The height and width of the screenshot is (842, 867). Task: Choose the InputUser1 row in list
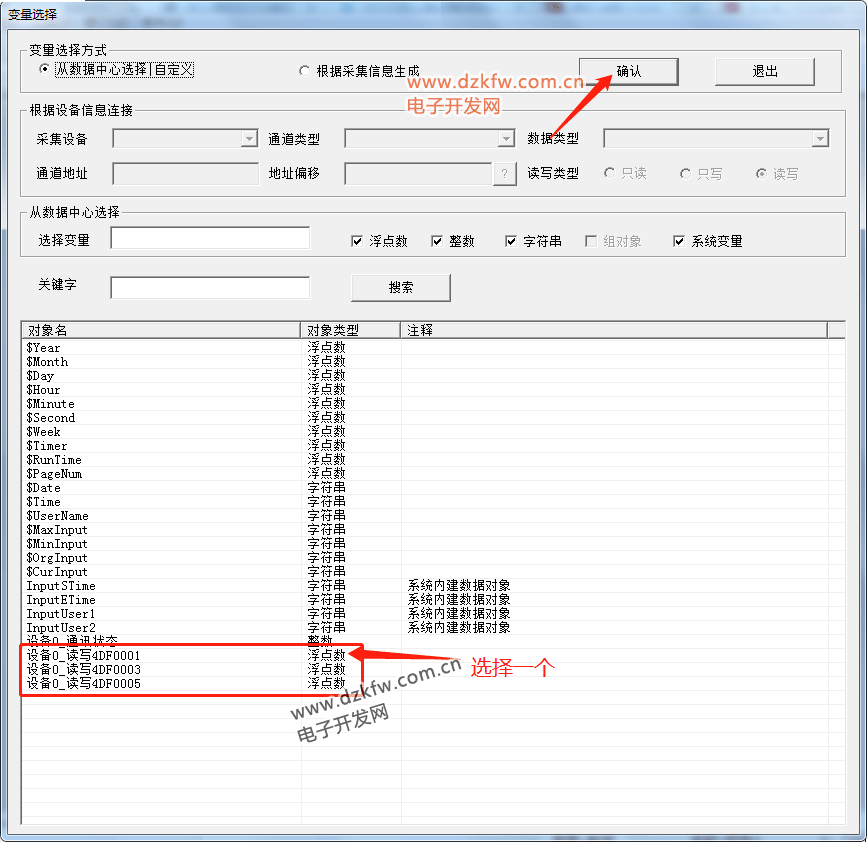[61, 614]
